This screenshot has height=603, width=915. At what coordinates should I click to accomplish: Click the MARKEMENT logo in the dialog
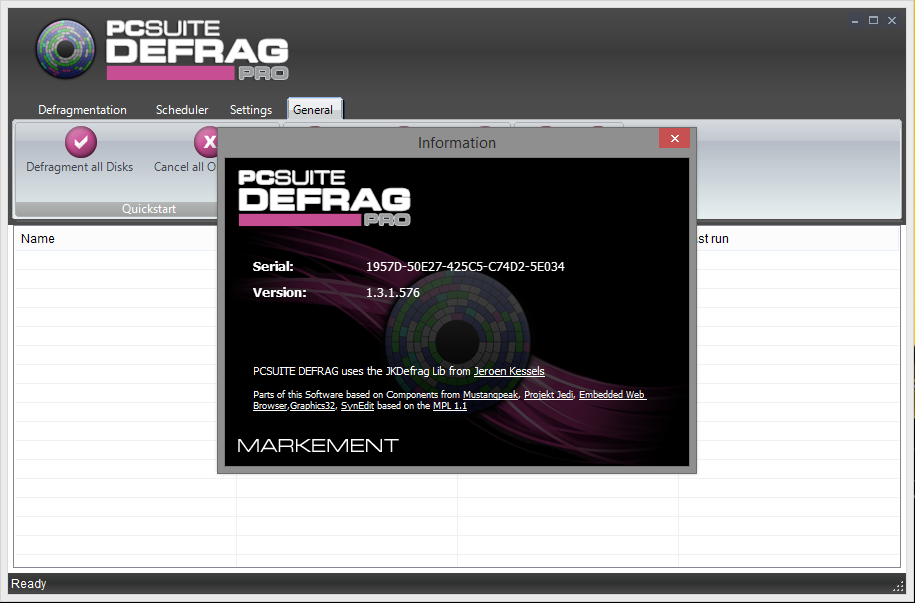point(318,446)
